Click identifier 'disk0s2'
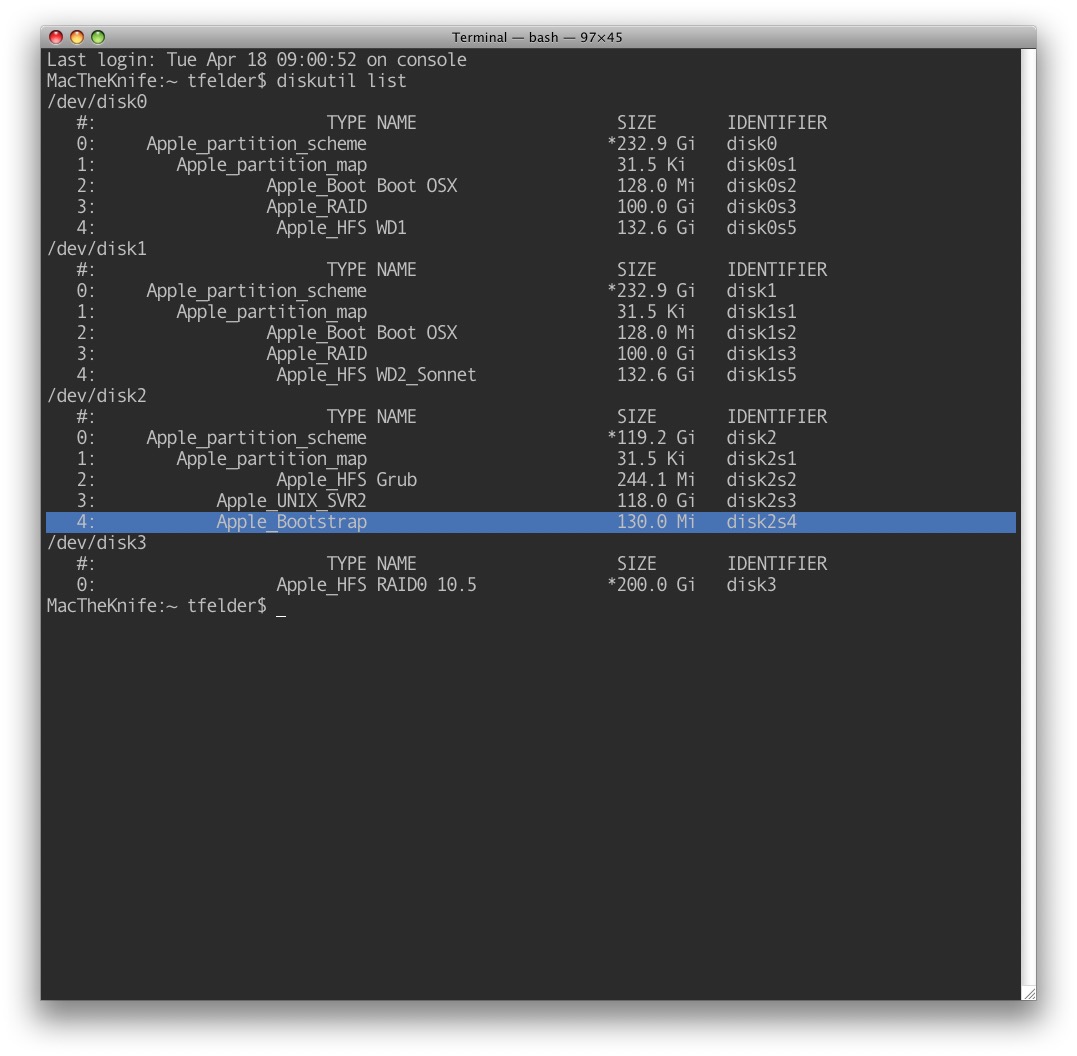 coord(762,186)
